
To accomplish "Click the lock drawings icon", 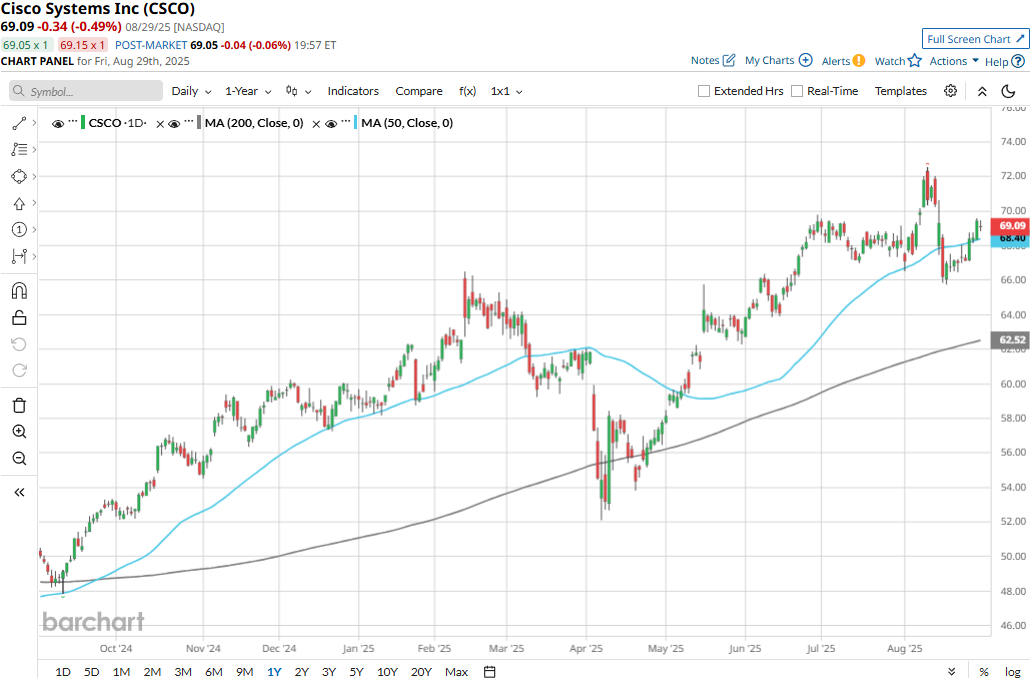I will (x=19, y=318).
